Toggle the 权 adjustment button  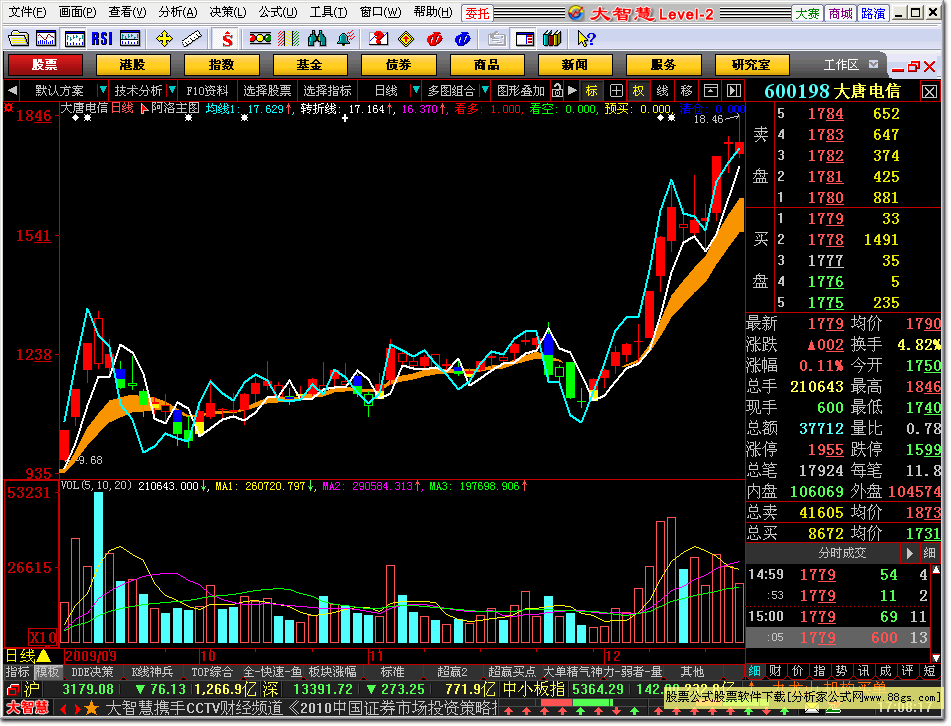(x=639, y=91)
